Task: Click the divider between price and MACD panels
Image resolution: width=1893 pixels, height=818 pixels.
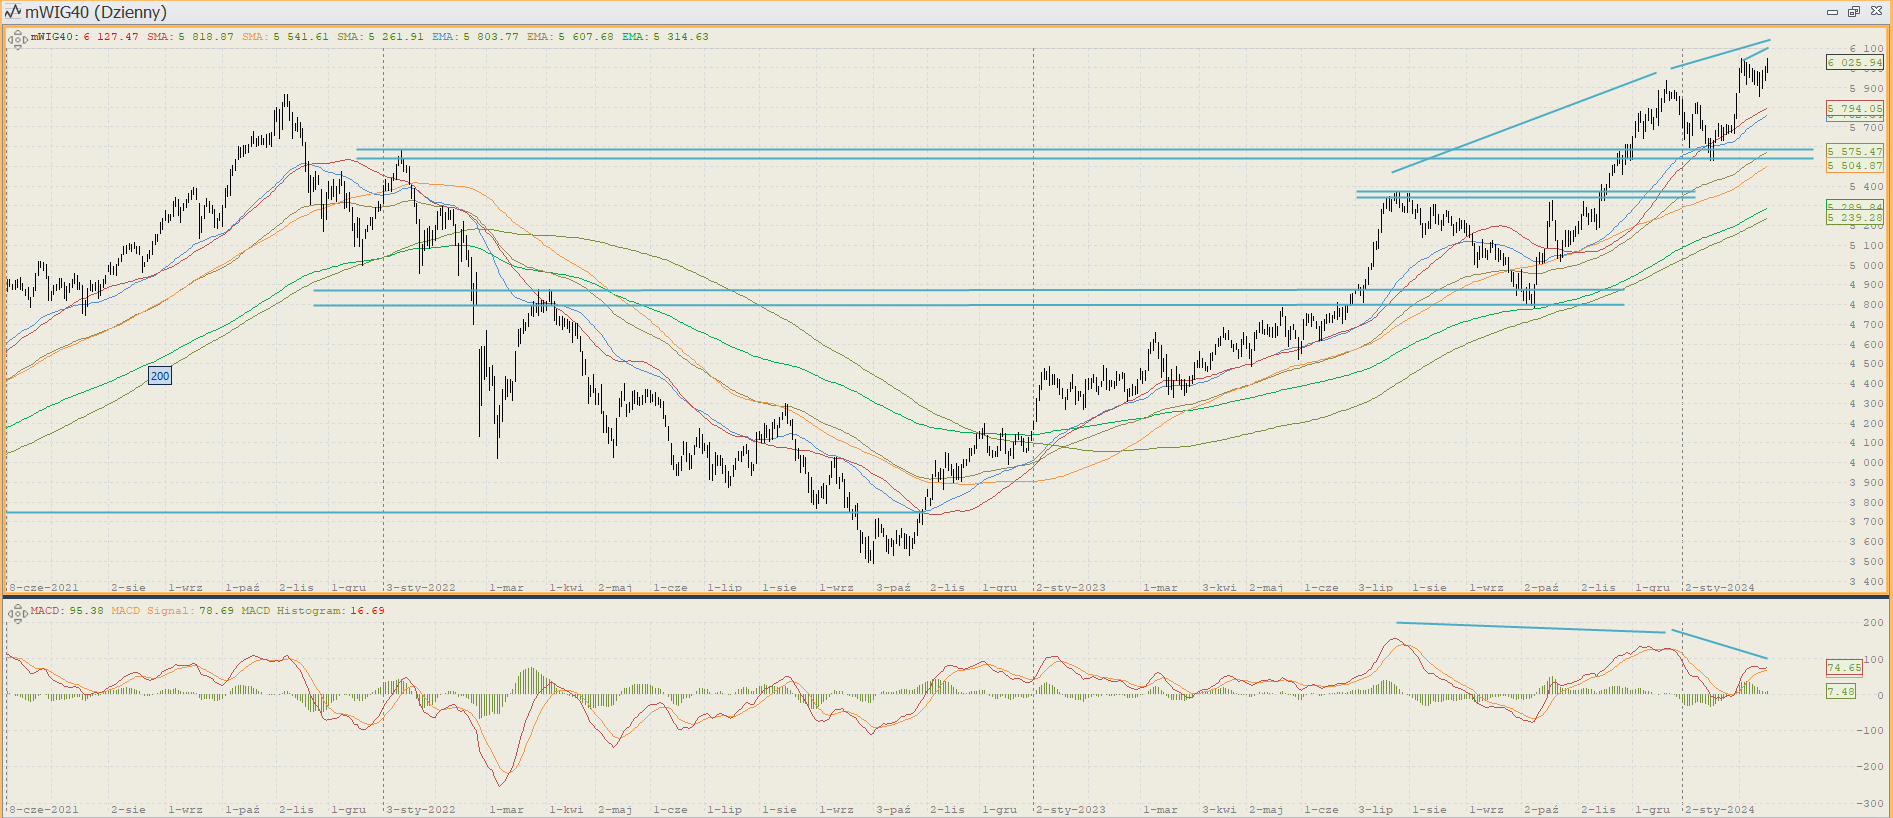Action: [x=946, y=597]
